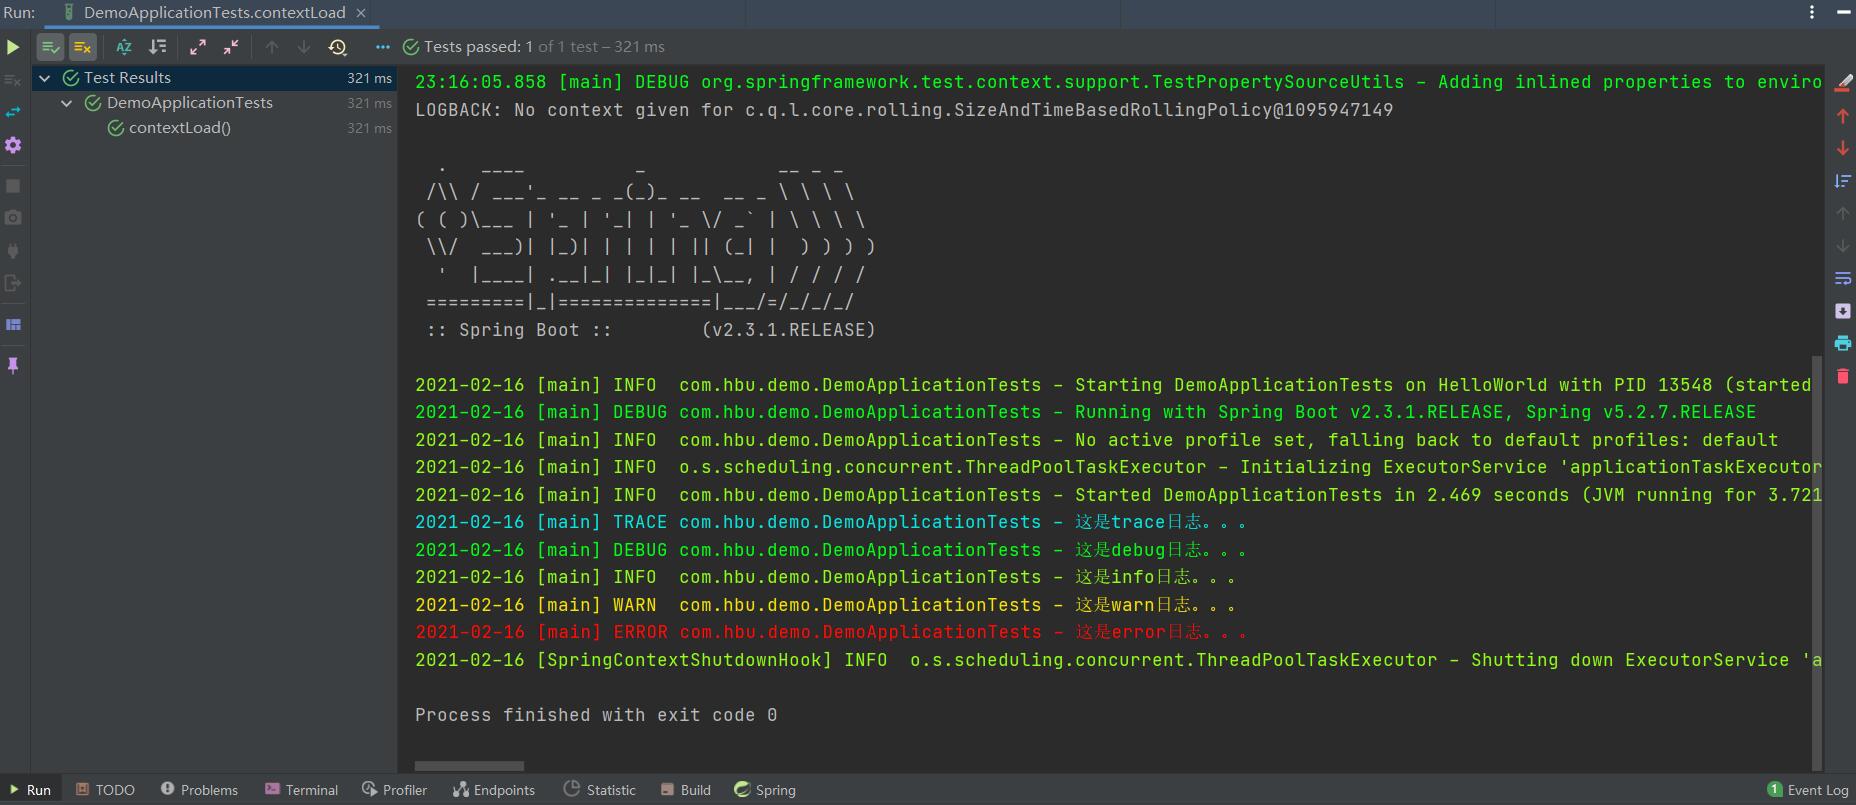Click the console highlight/edit pencil icon
Viewport: 1856px width, 805px height.
pos(1843,84)
